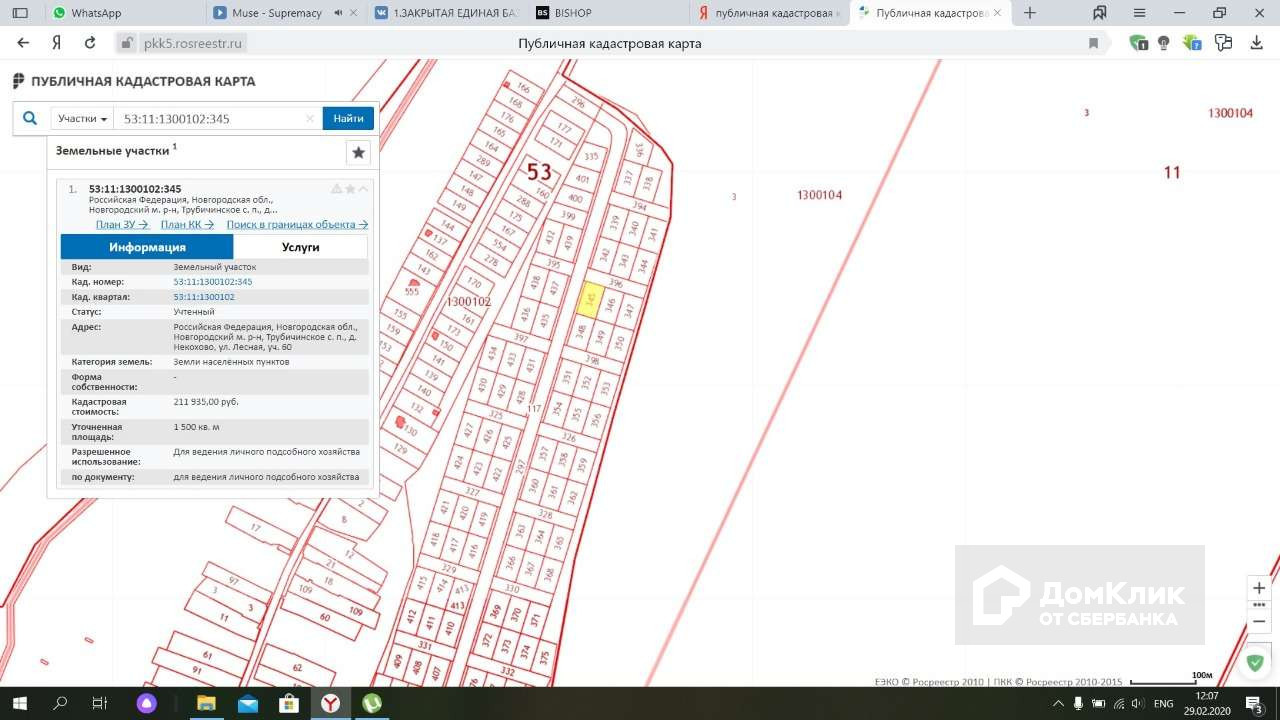Open the browser hamburger menu
This screenshot has height=720, width=1280.
coord(1140,13)
